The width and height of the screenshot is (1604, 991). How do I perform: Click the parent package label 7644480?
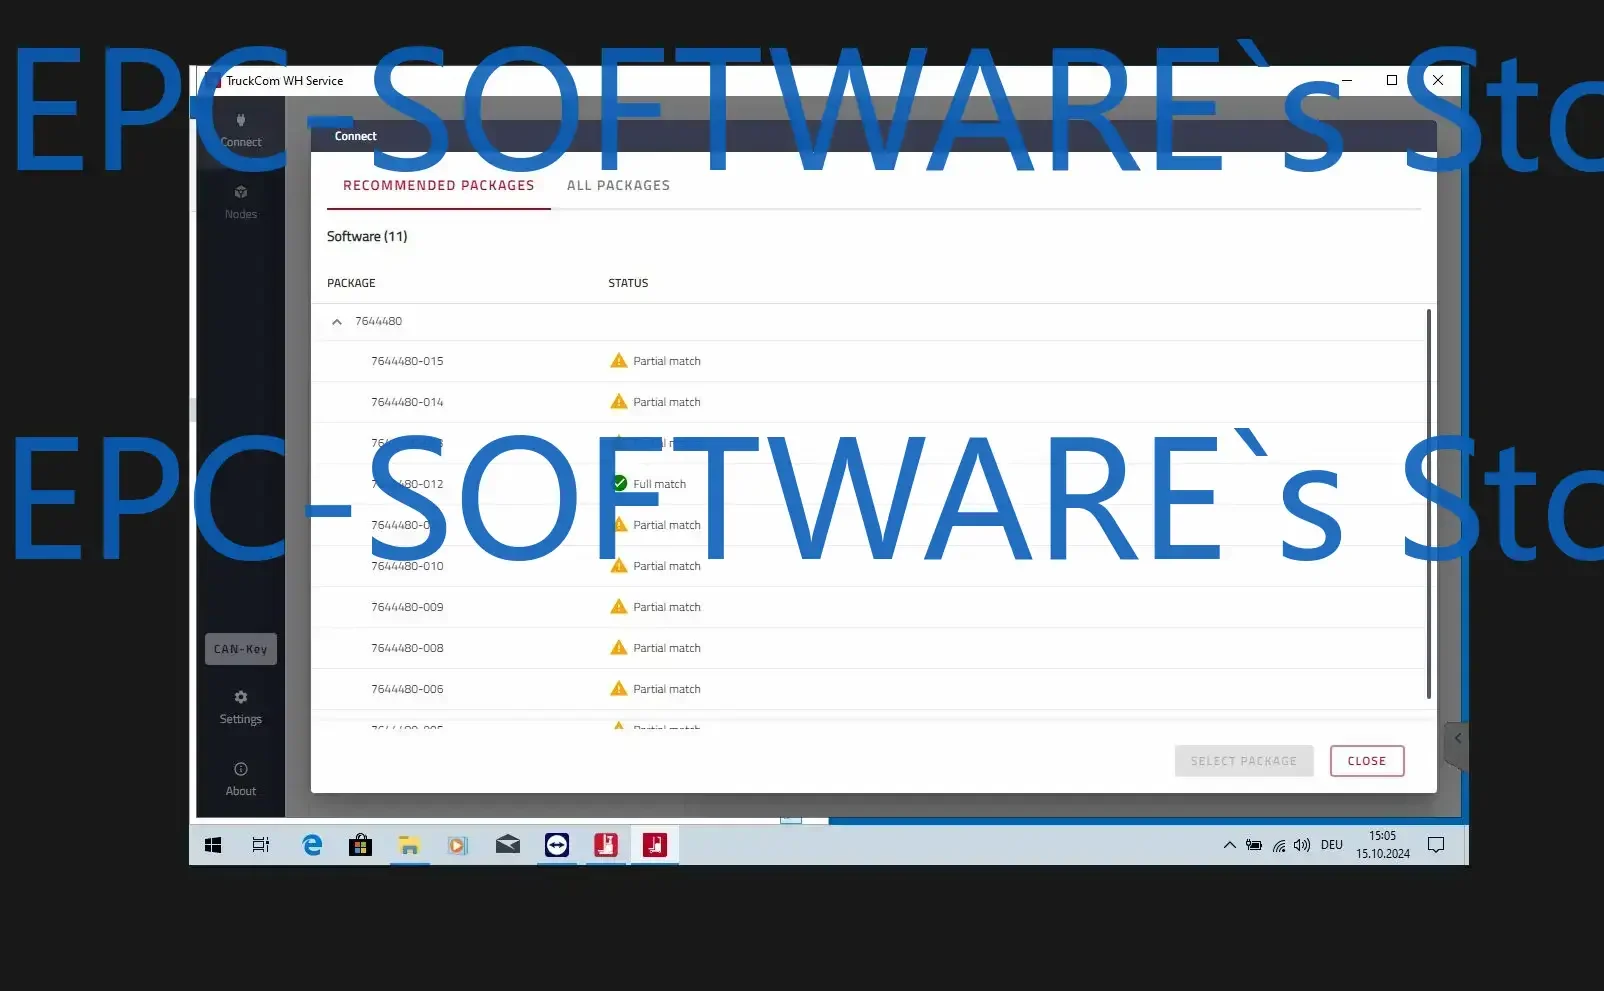pyautogui.click(x=378, y=321)
